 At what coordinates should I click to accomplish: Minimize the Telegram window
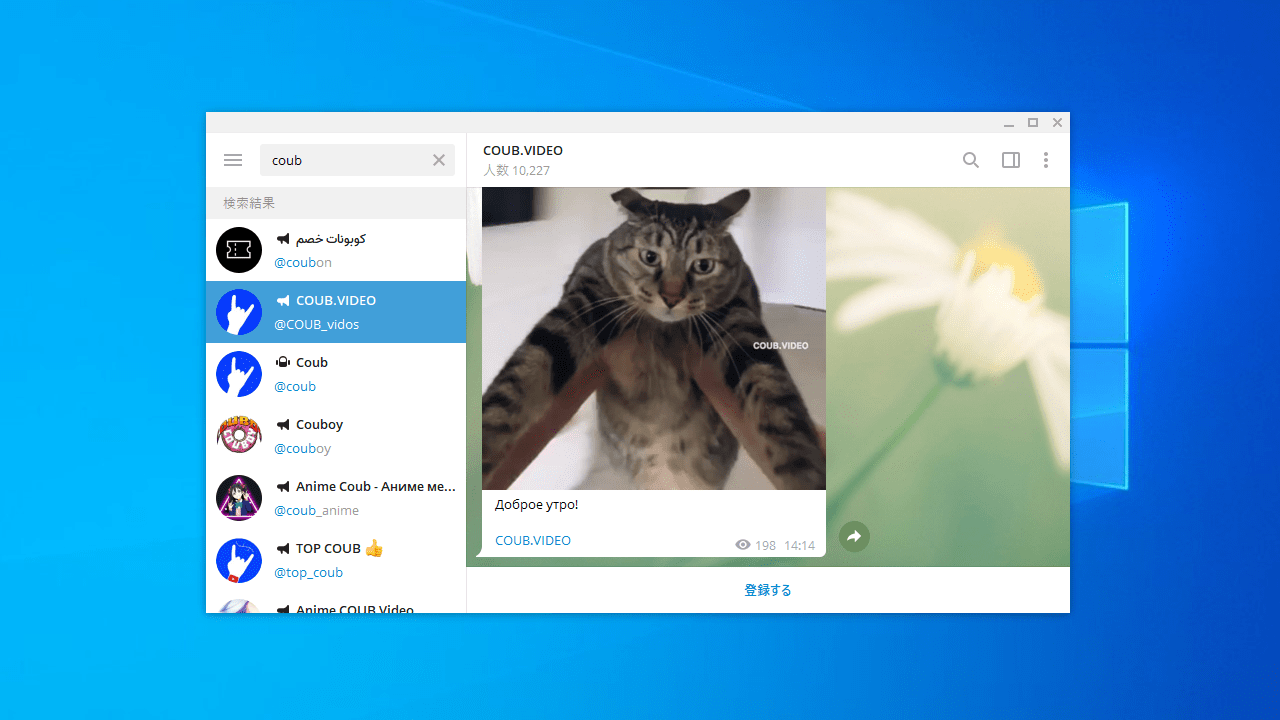tap(1008, 123)
